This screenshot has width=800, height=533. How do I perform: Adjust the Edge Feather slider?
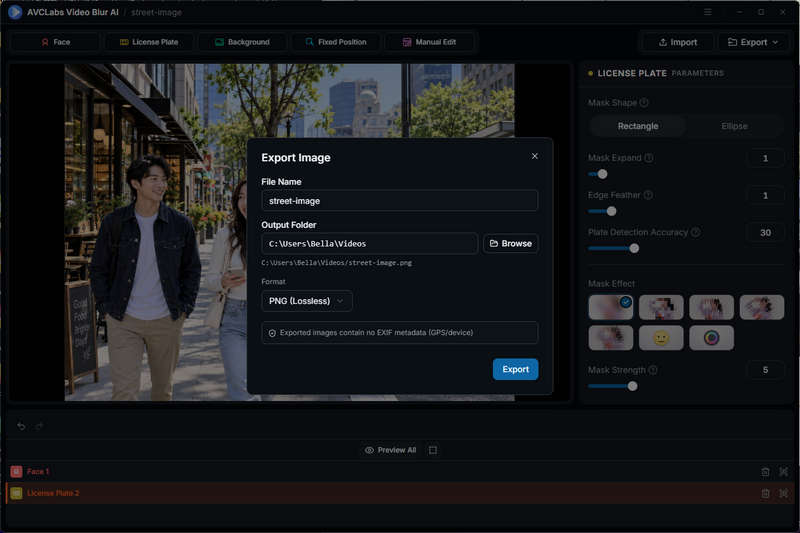[611, 211]
